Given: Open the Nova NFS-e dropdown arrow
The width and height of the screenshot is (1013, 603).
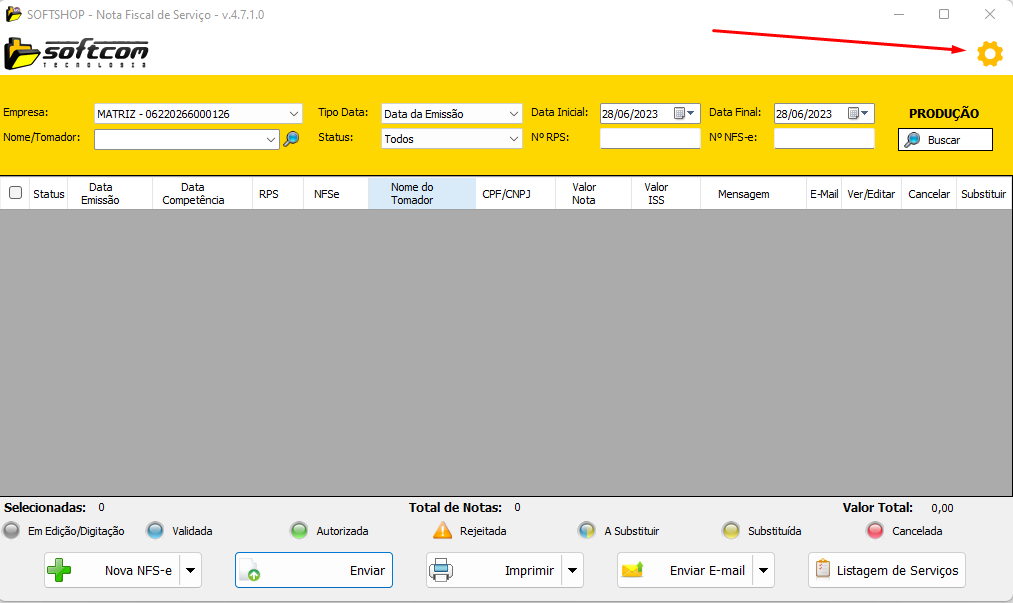Looking at the screenshot, I should (x=191, y=570).
